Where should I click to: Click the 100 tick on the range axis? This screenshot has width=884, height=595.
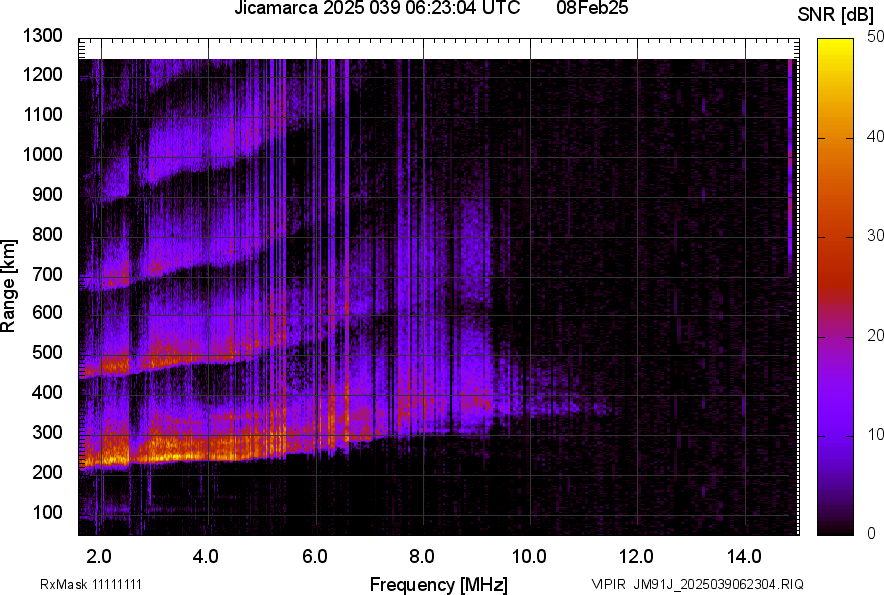pyautogui.click(x=48, y=512)
